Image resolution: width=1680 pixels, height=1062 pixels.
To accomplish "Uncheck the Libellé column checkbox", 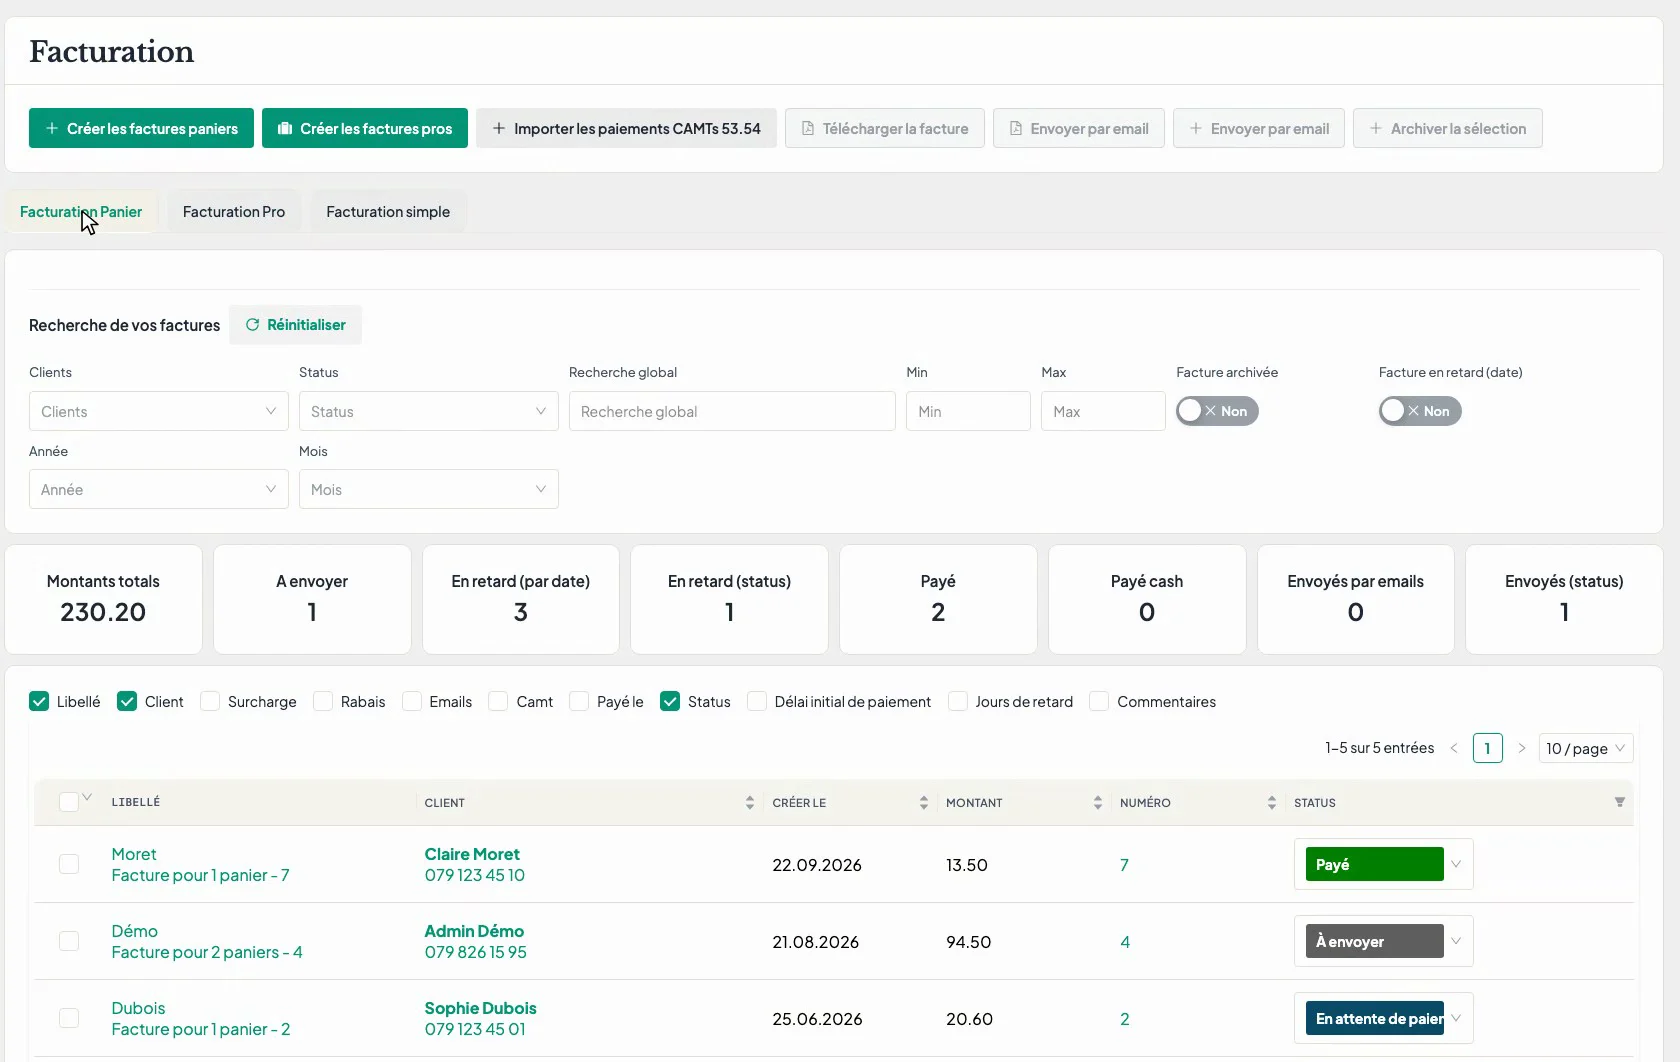I will coord(39,702).
